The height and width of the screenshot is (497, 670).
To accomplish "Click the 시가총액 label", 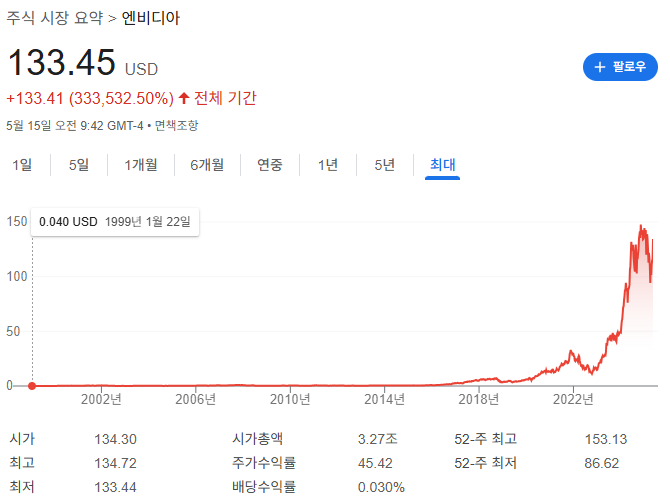I will 257,438.
